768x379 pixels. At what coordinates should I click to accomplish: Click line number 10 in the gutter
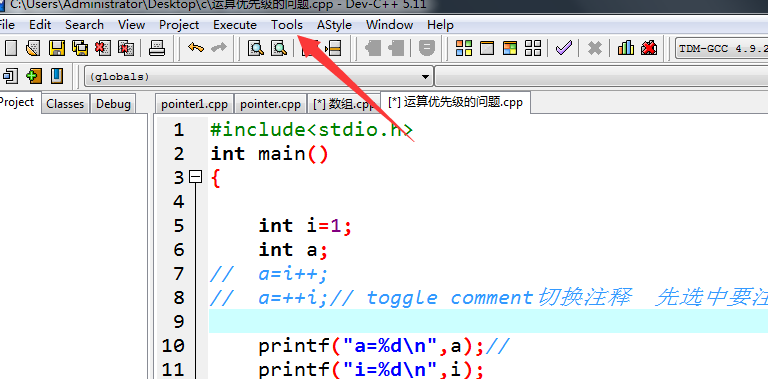(x=173, y=346)
